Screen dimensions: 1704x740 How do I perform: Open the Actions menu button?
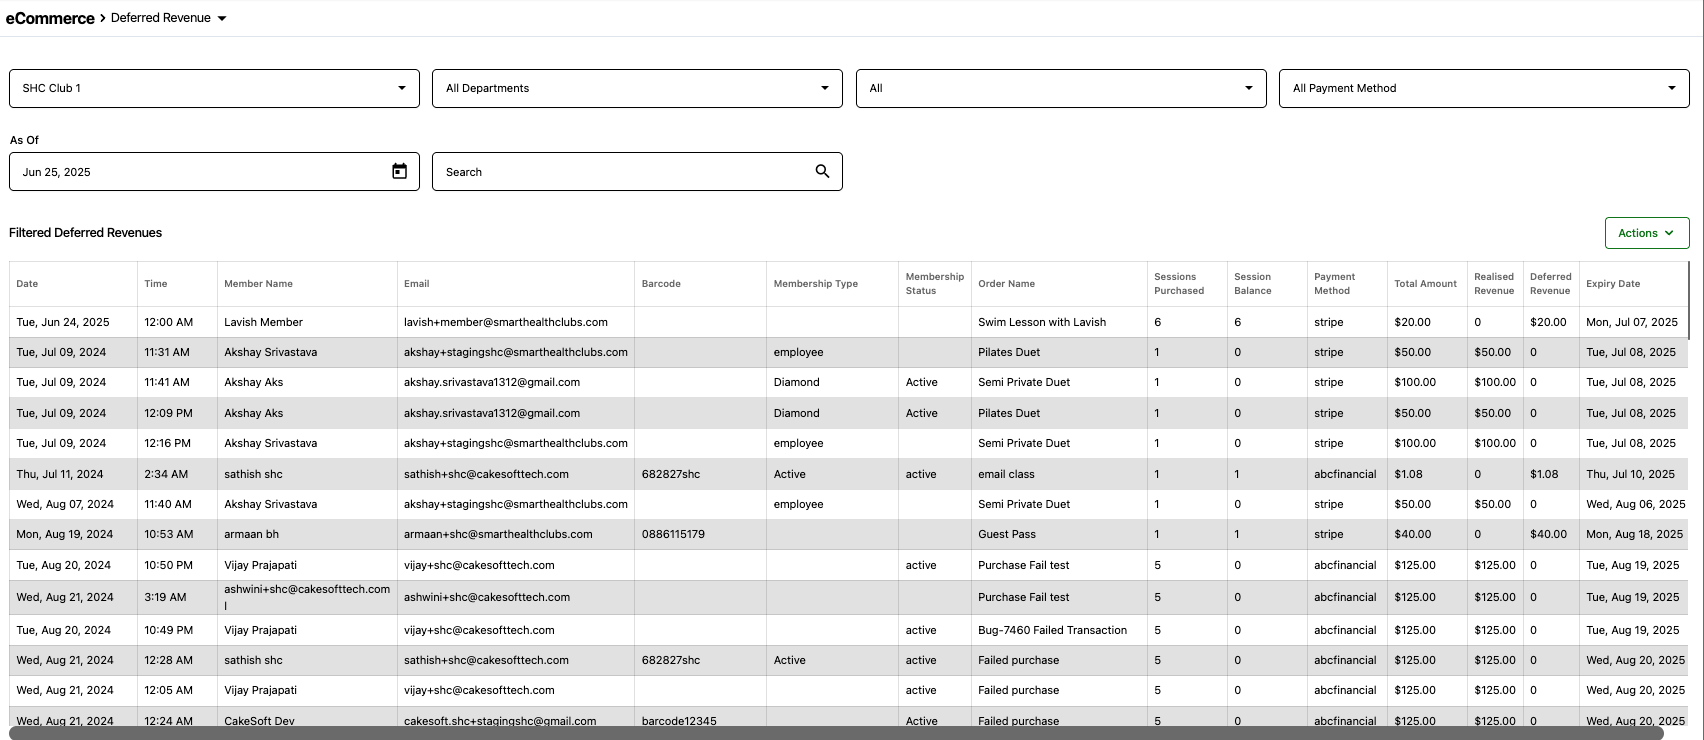1647,233
